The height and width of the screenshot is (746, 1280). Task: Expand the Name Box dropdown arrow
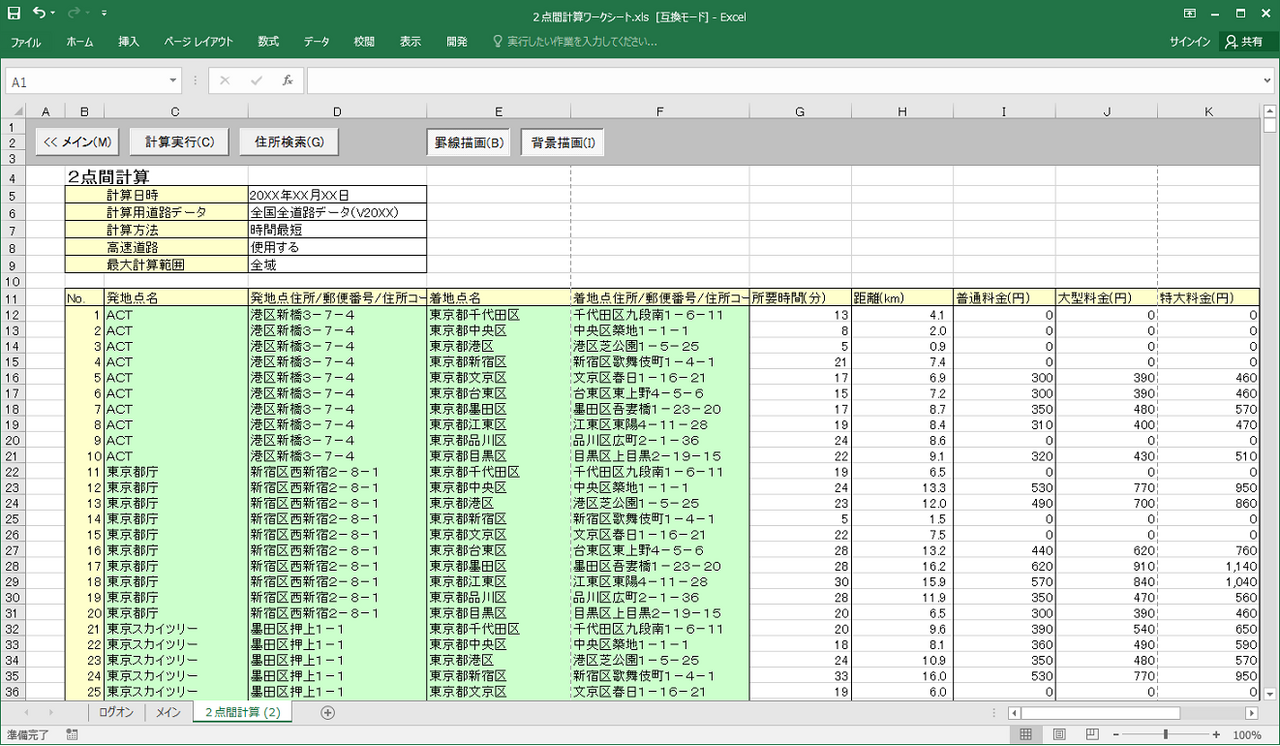(173, 81)
